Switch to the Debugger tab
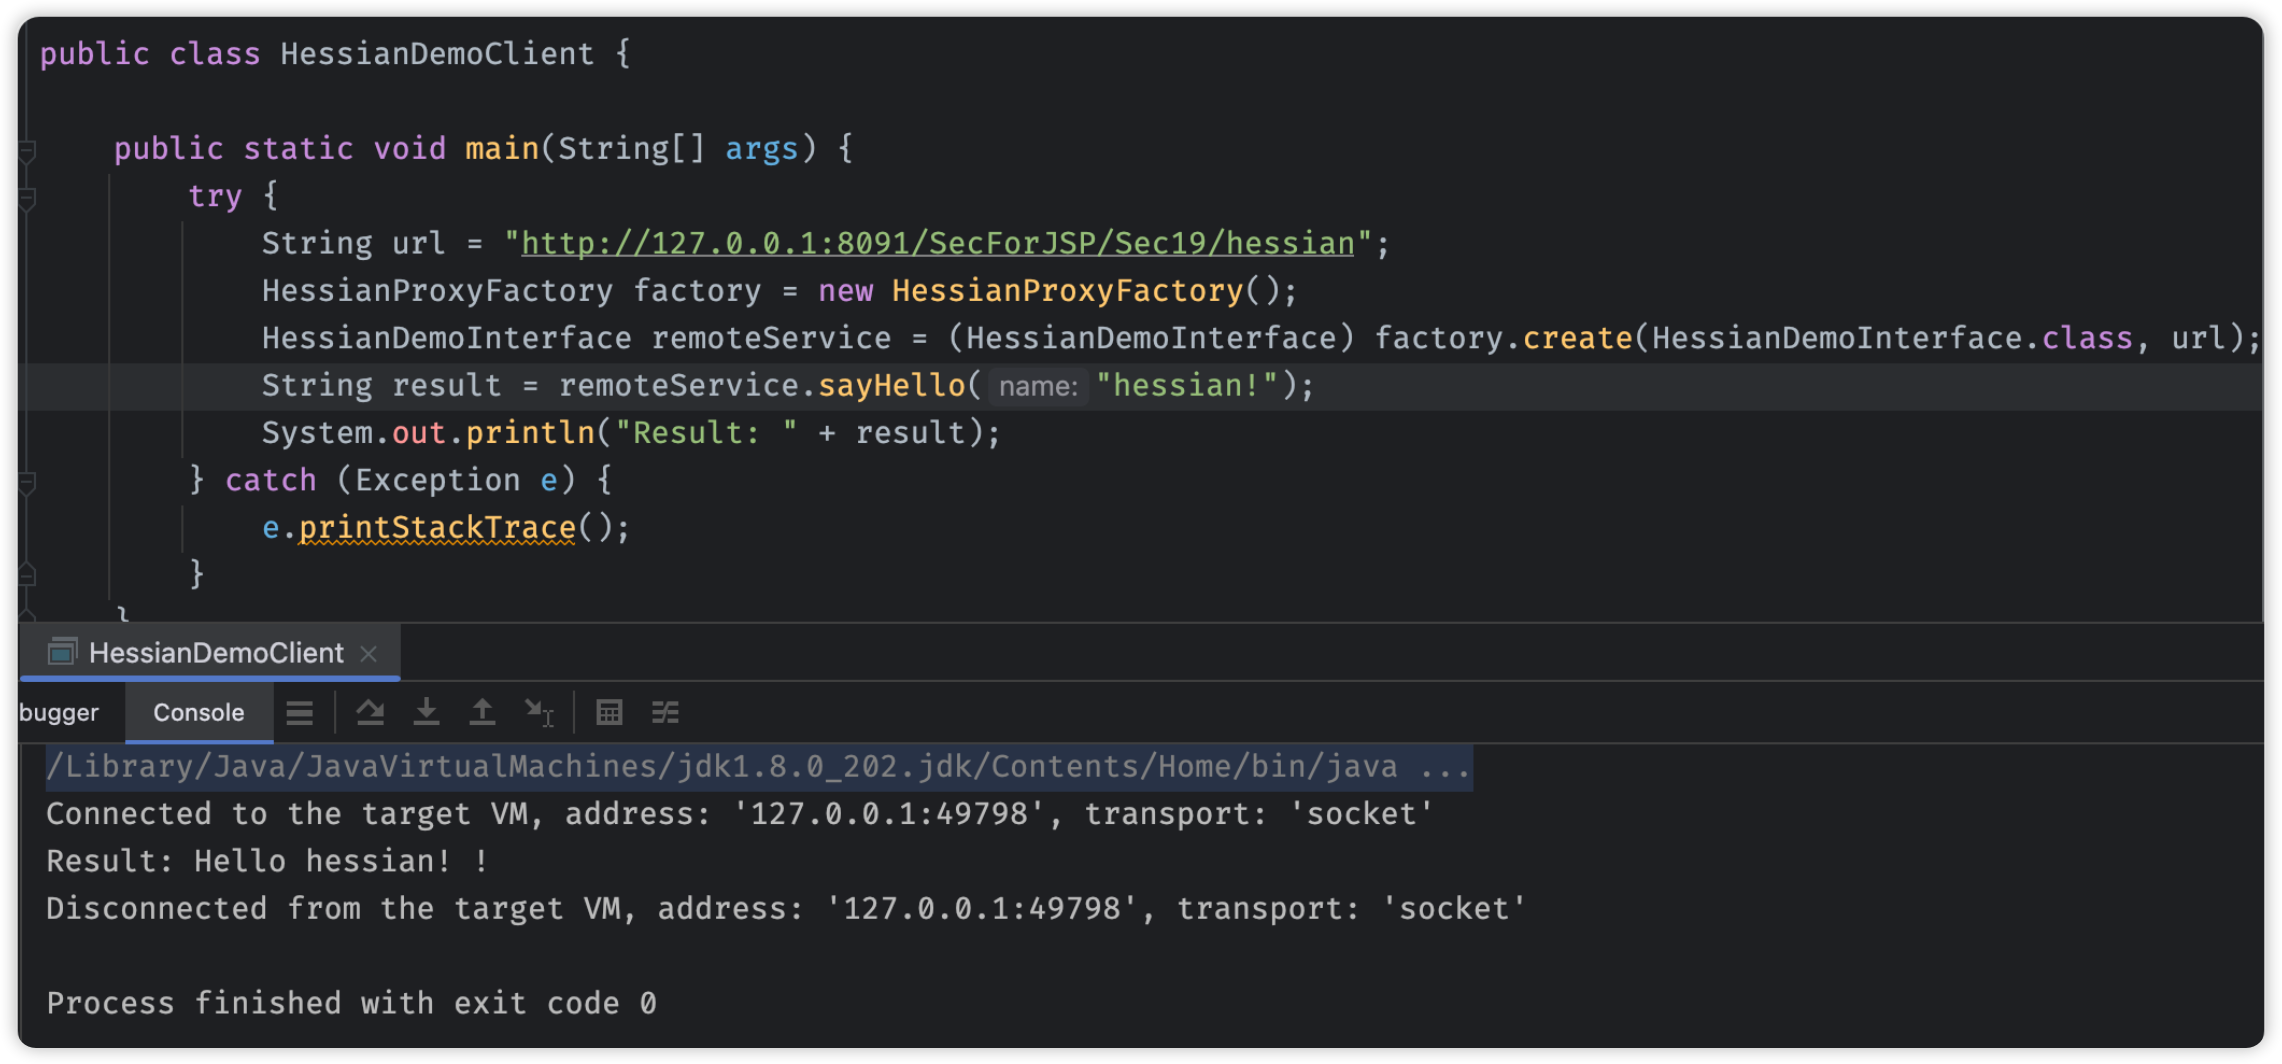 coord(58,712)
